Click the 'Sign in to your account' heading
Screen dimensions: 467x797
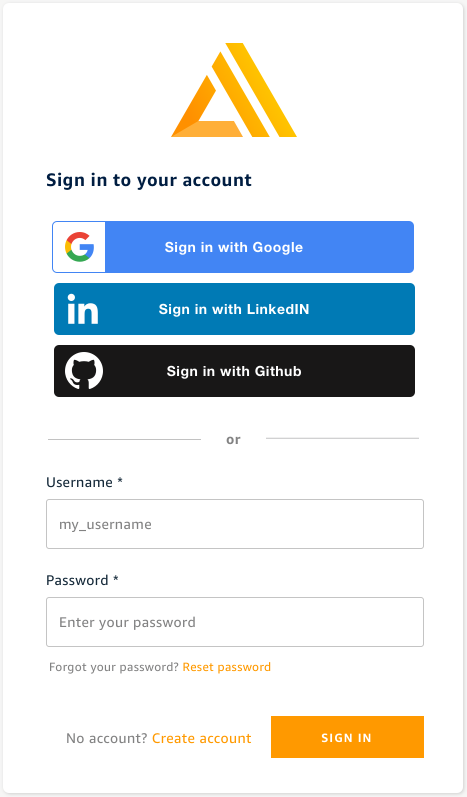[149, 180]
